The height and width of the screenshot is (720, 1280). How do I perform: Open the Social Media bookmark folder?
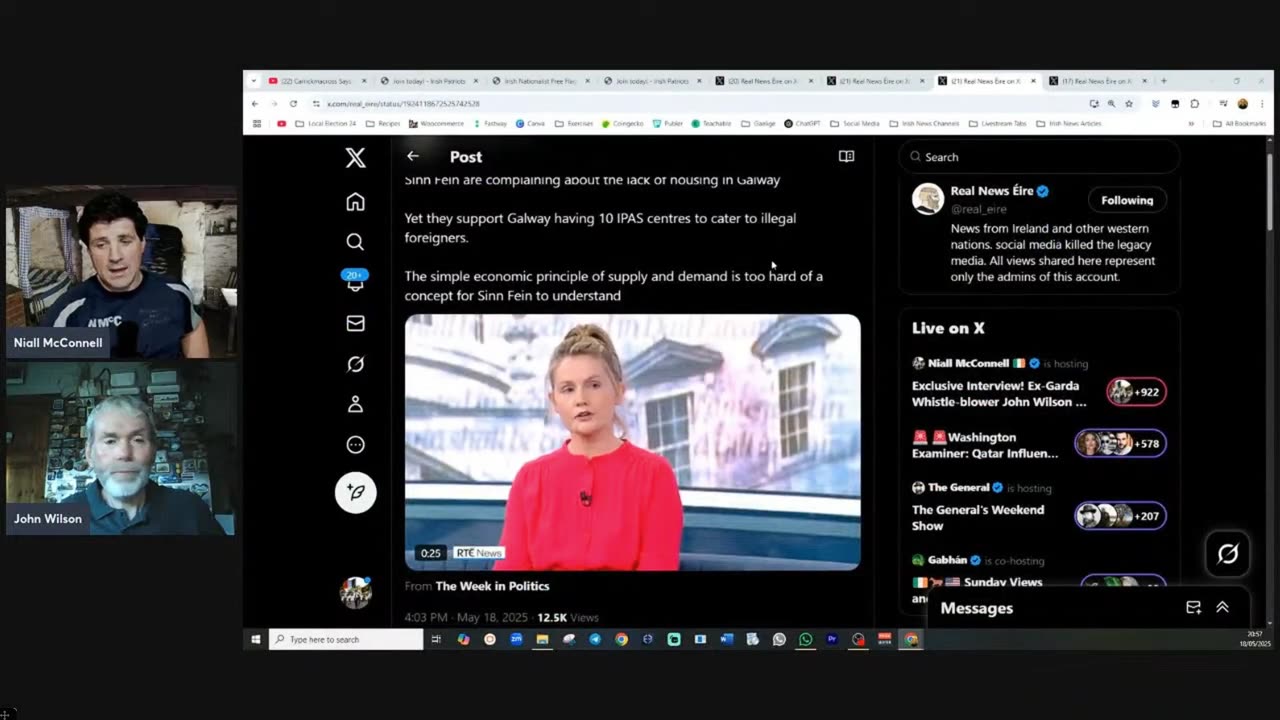855,124
